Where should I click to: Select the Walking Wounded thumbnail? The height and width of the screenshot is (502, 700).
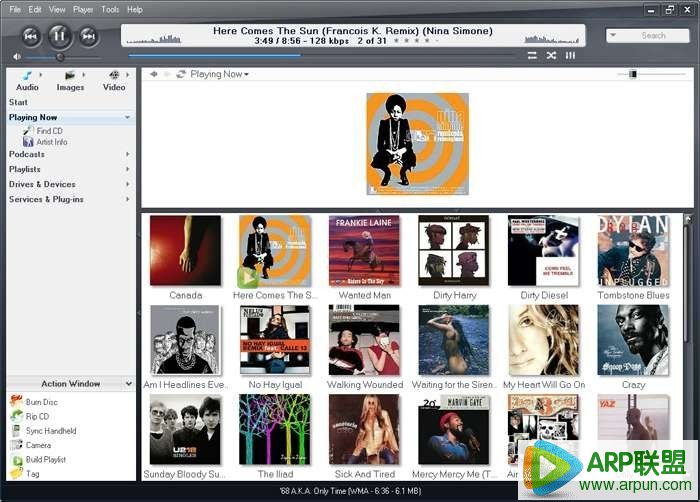pos(364,340)
